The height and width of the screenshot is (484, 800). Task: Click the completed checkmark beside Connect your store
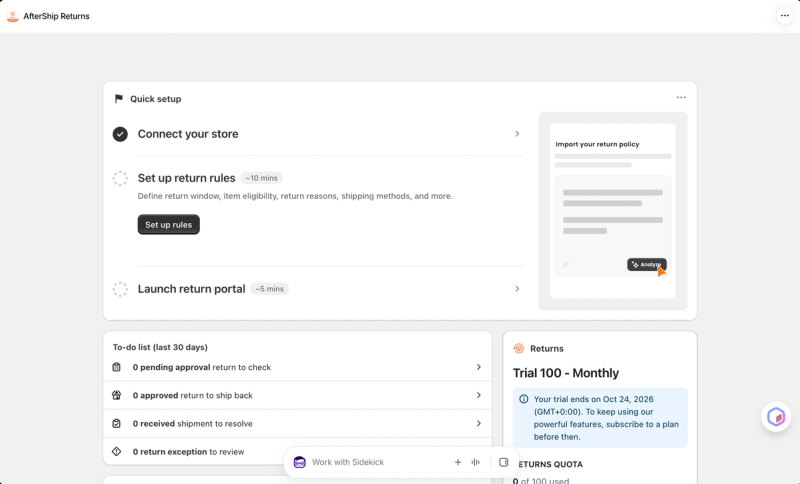120,134
